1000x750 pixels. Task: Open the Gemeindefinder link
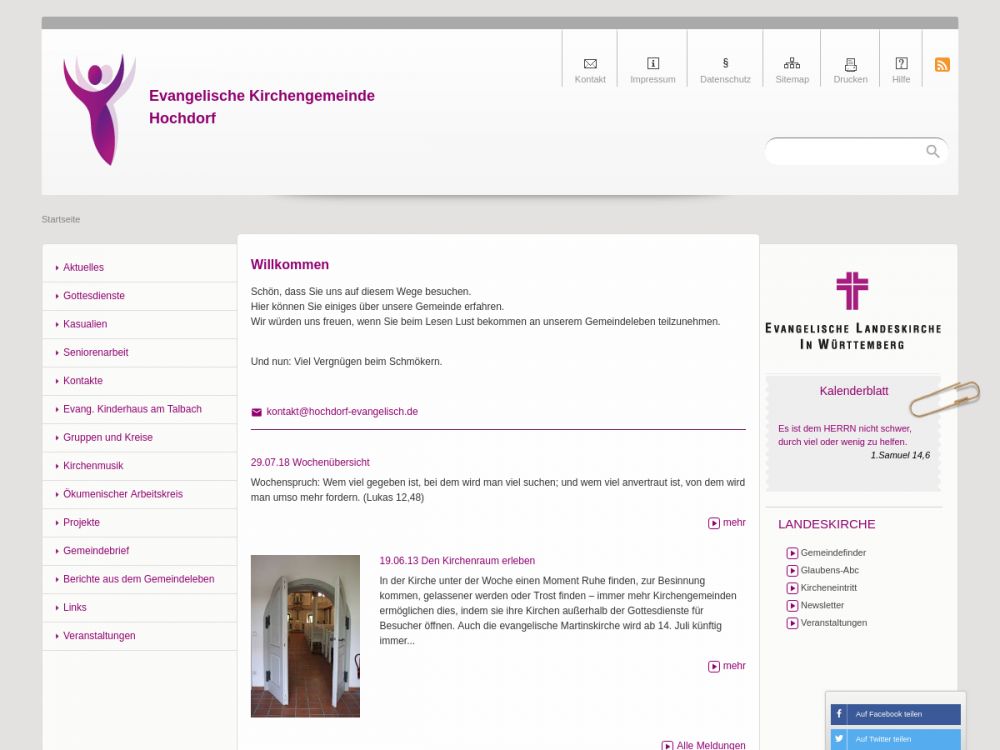[832, 553]
